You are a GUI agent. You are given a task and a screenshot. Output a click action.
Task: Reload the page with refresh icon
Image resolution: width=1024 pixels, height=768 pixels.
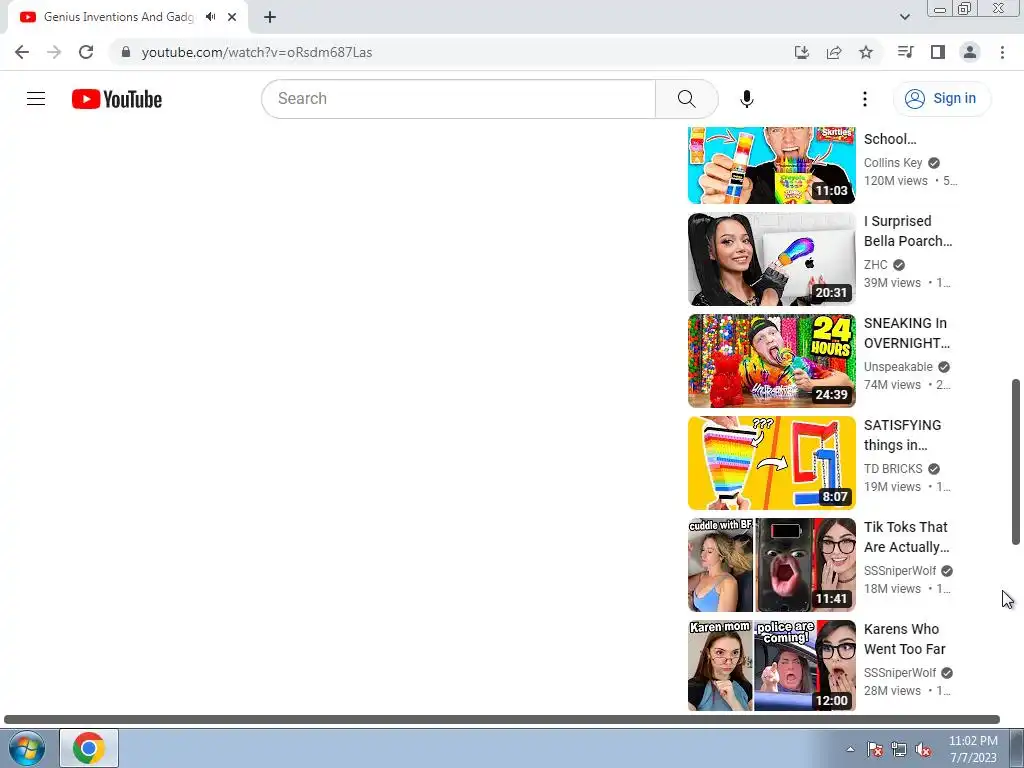click(86, 52)
